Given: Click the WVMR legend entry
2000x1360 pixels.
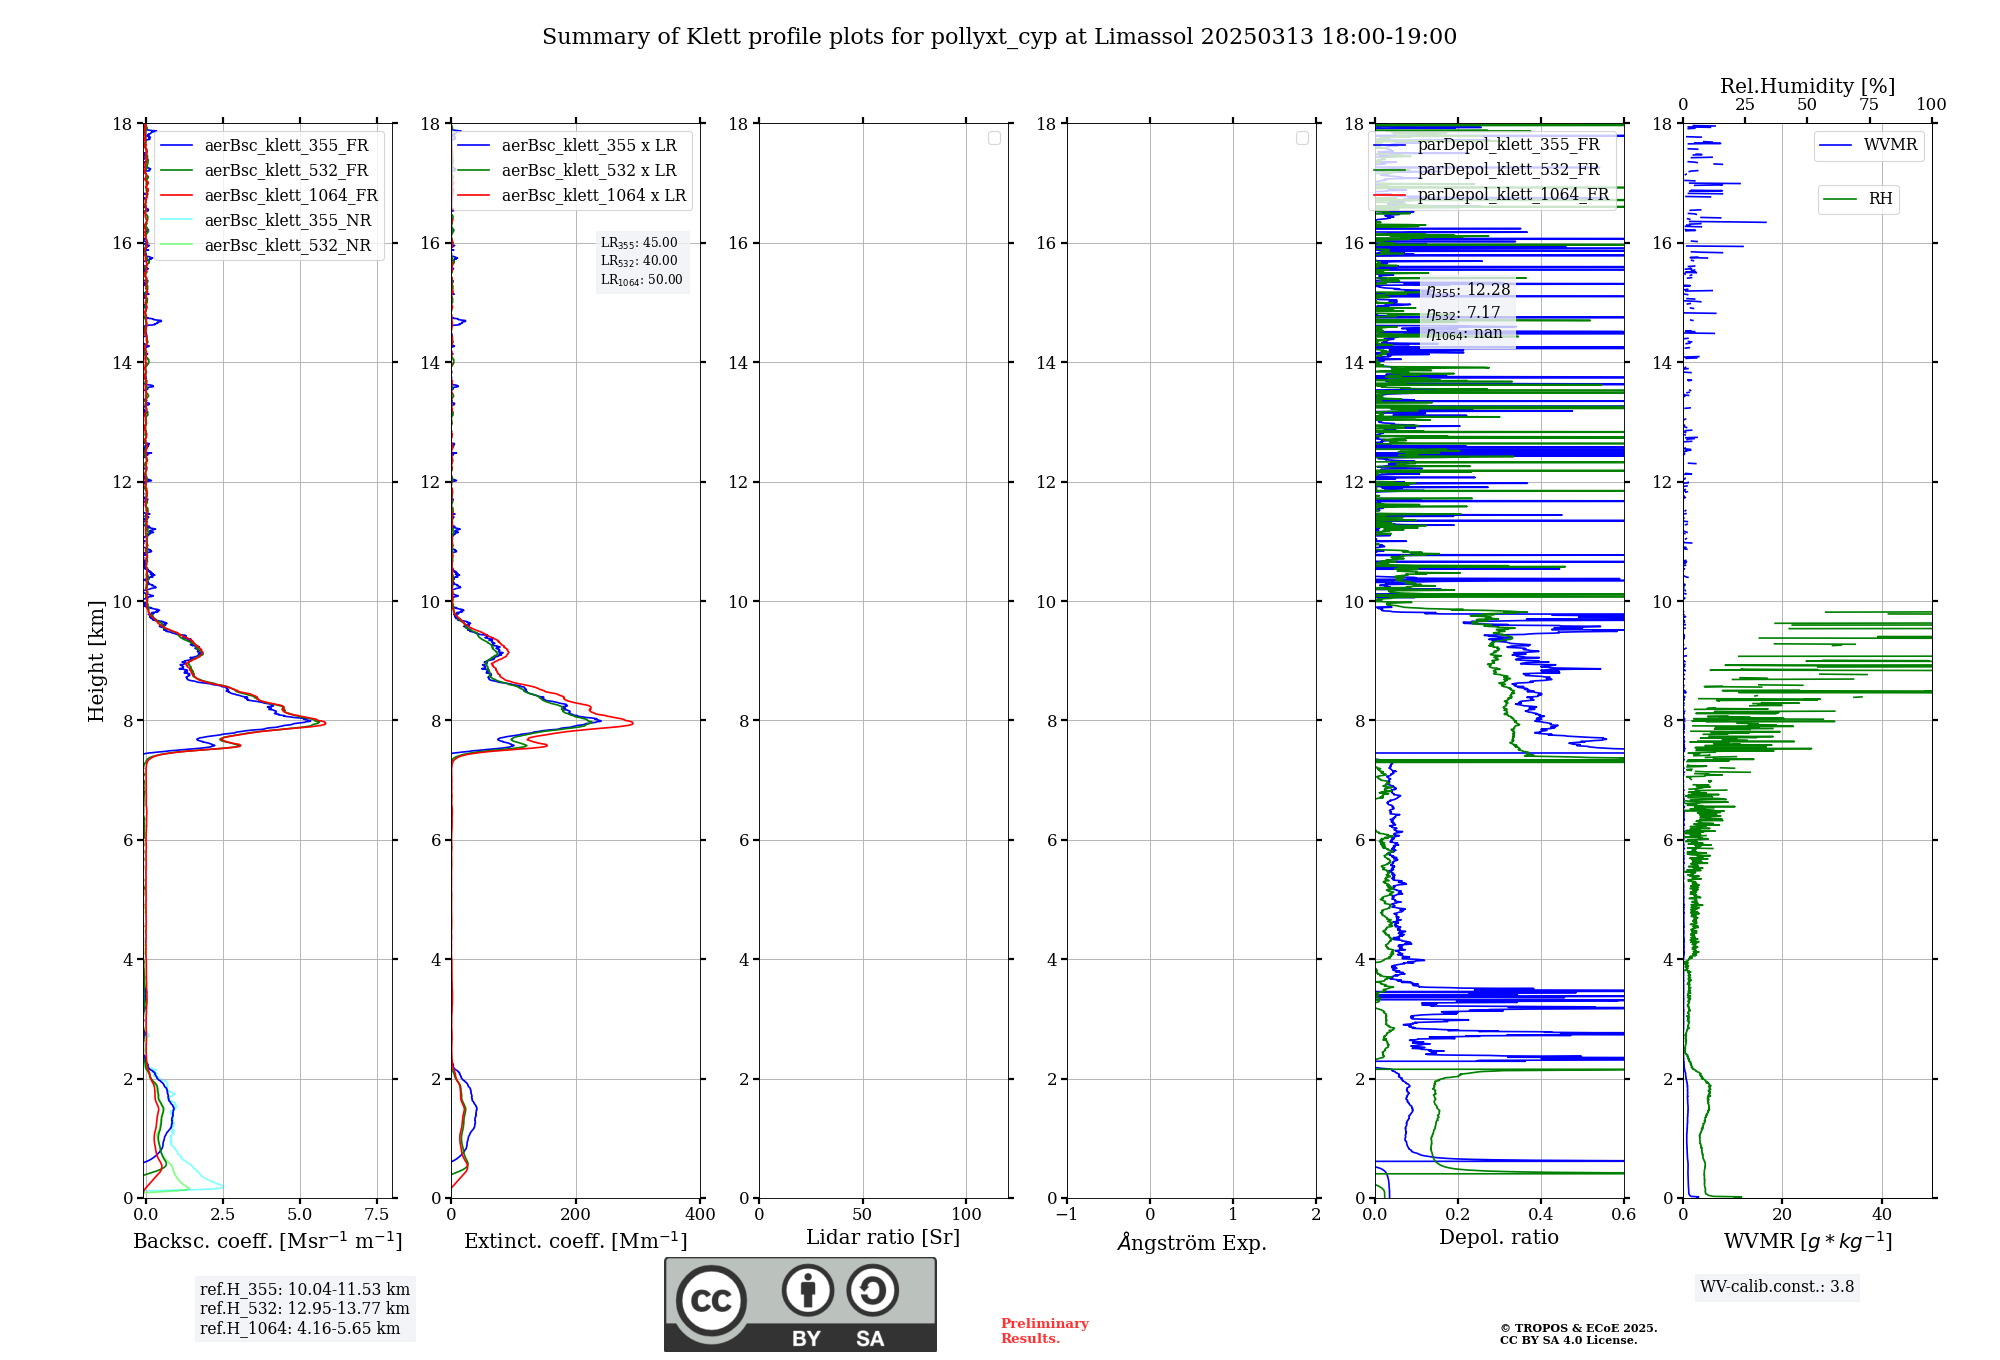Looking at the screenshot, I should [x=1869, y=145].
